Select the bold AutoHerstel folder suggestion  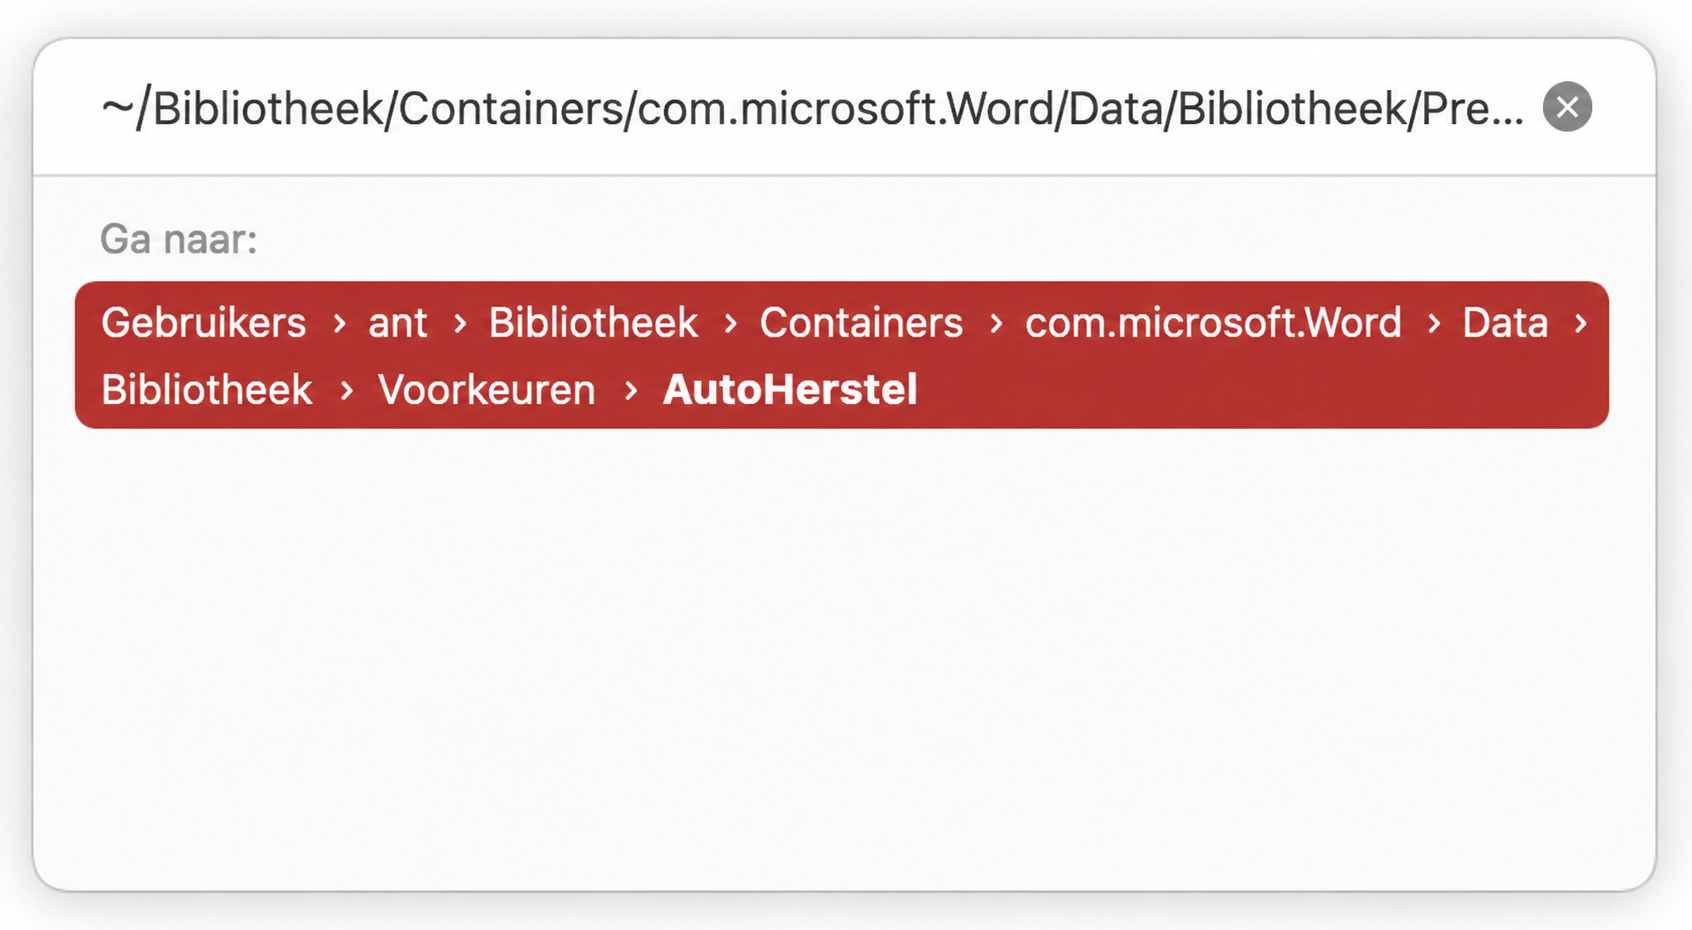point(790,390)
